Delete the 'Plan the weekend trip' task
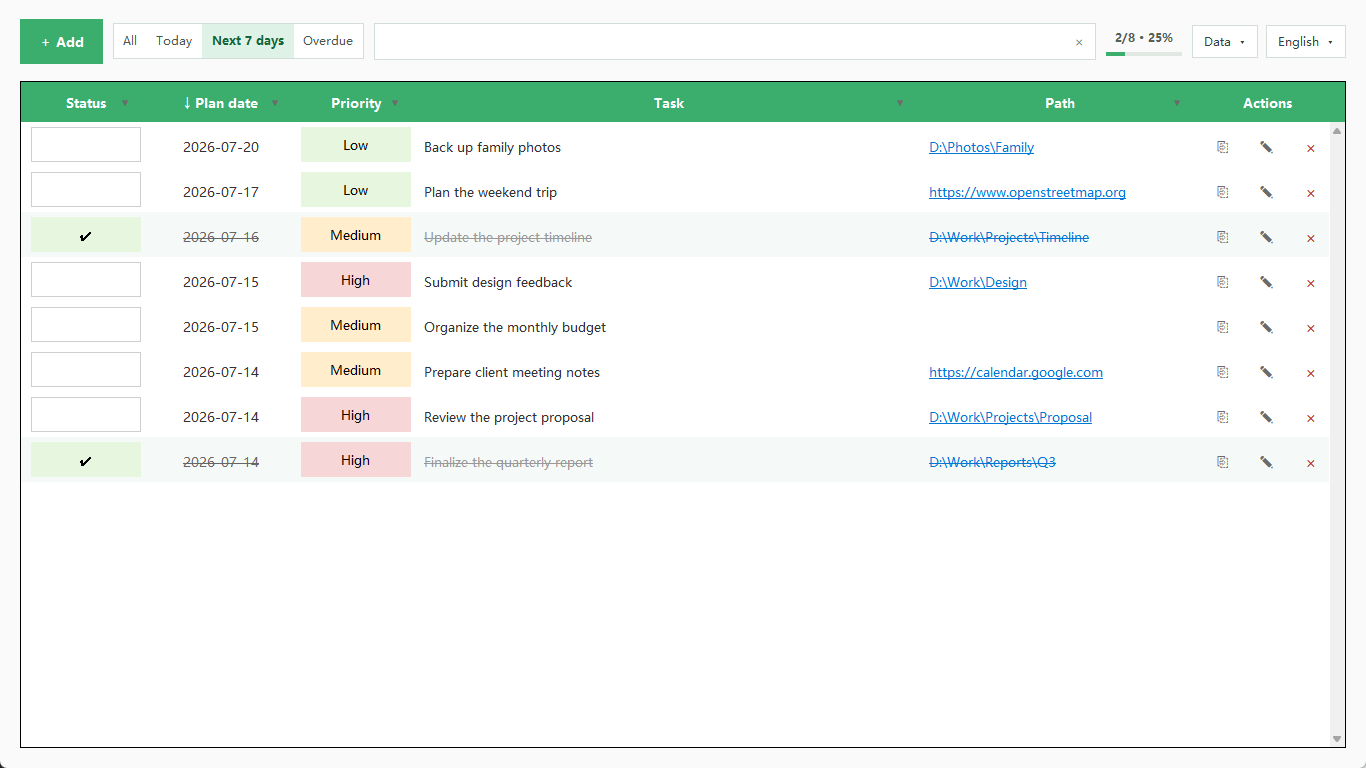Viewport: 1366px width, 768px height. pos(1311,193)
